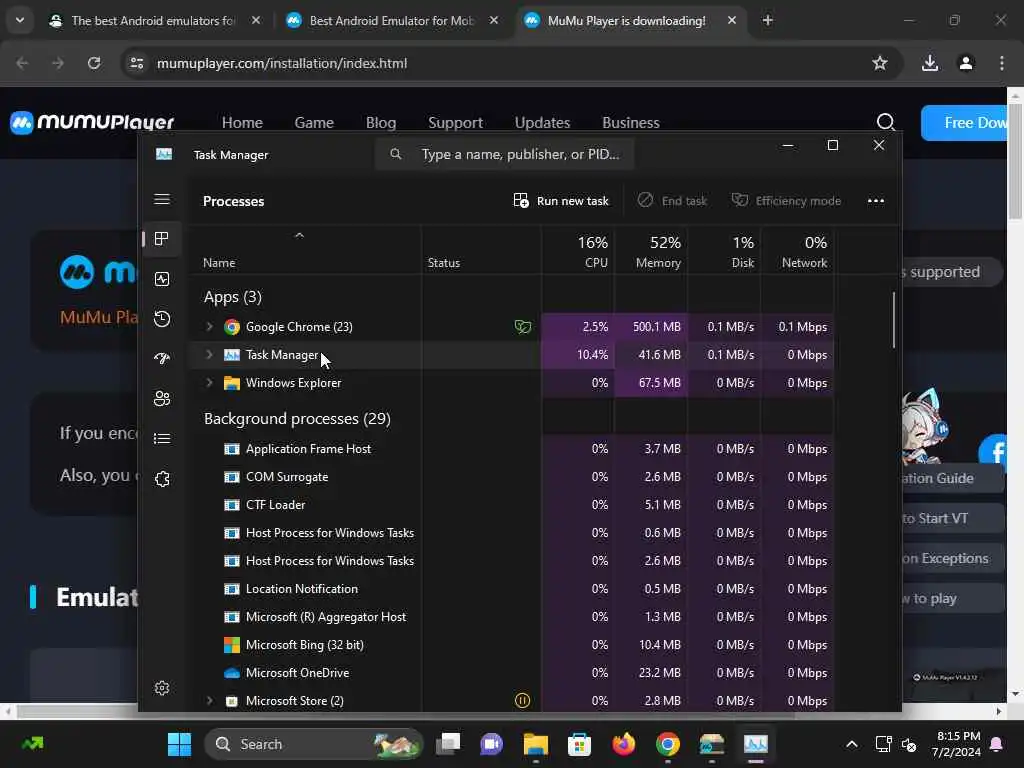Image resolution: width=1024 pixels, height=768 pixels.
Task: Click the Status column header
Action: coord(481,251)
